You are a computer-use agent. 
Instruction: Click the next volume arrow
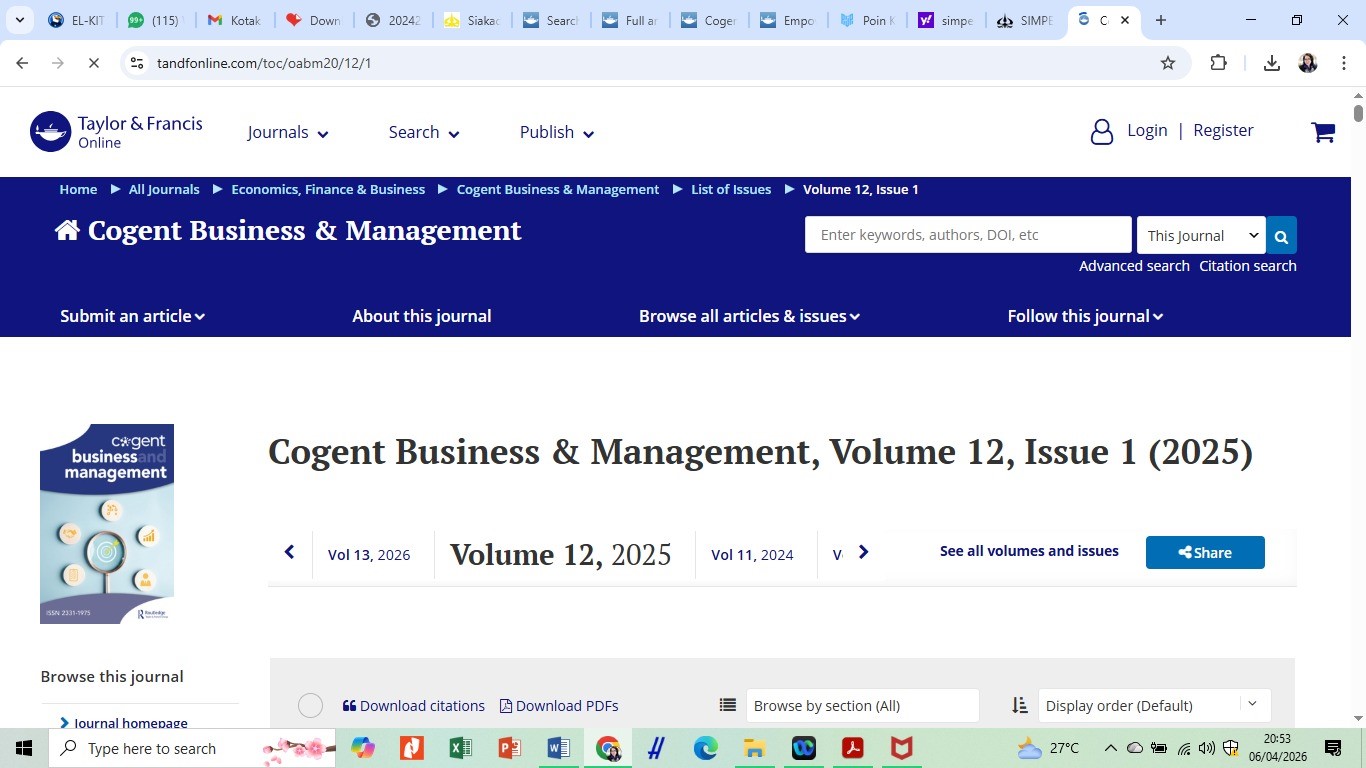[864, 552]
